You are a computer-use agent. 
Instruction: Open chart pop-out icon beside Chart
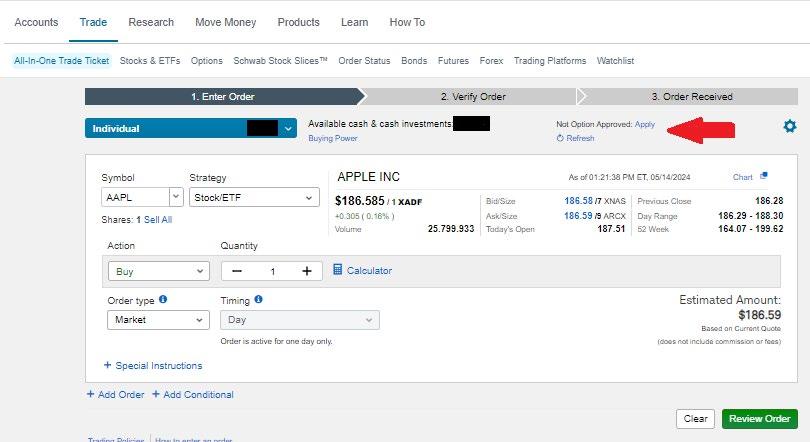764,176
